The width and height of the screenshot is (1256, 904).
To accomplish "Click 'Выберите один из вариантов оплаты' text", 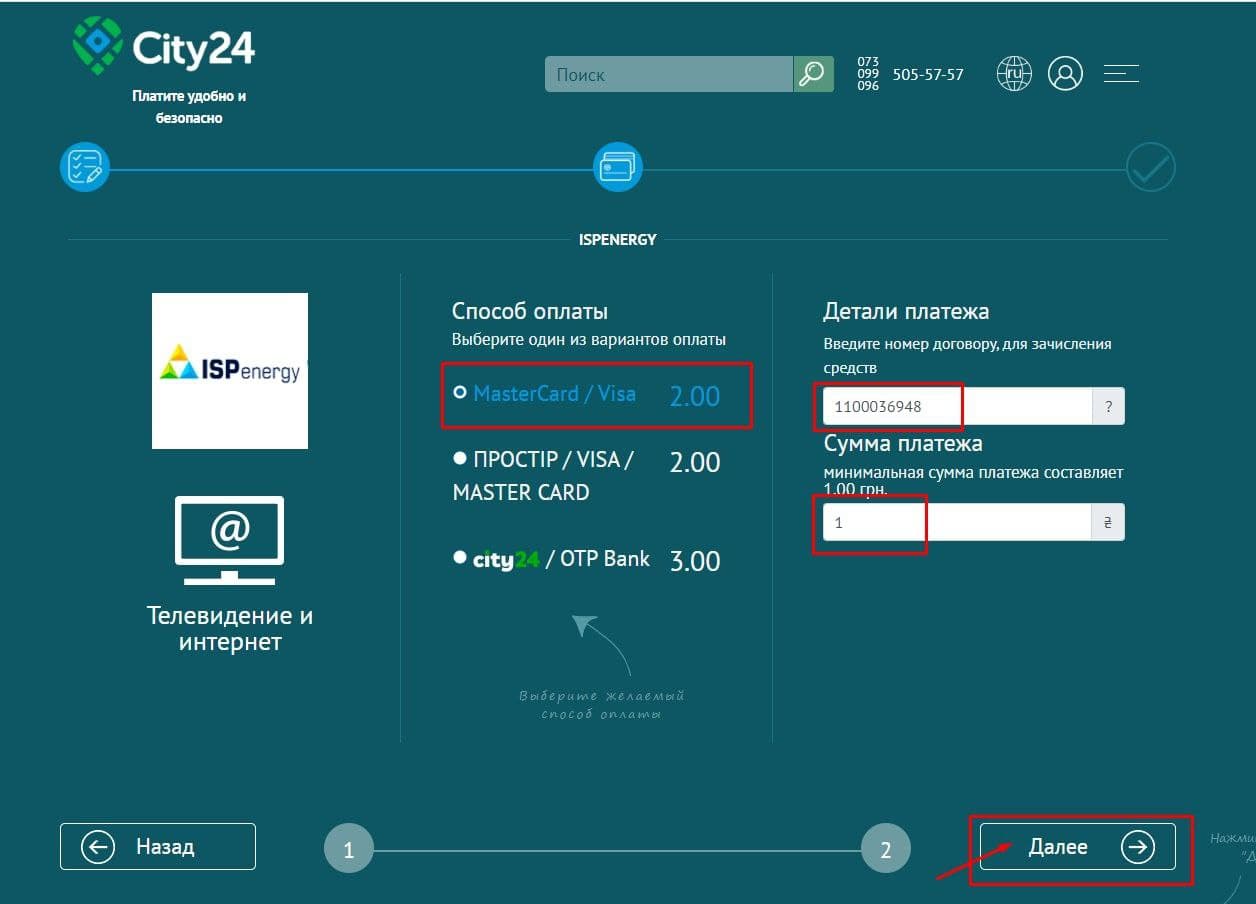I will pos(589,340).
